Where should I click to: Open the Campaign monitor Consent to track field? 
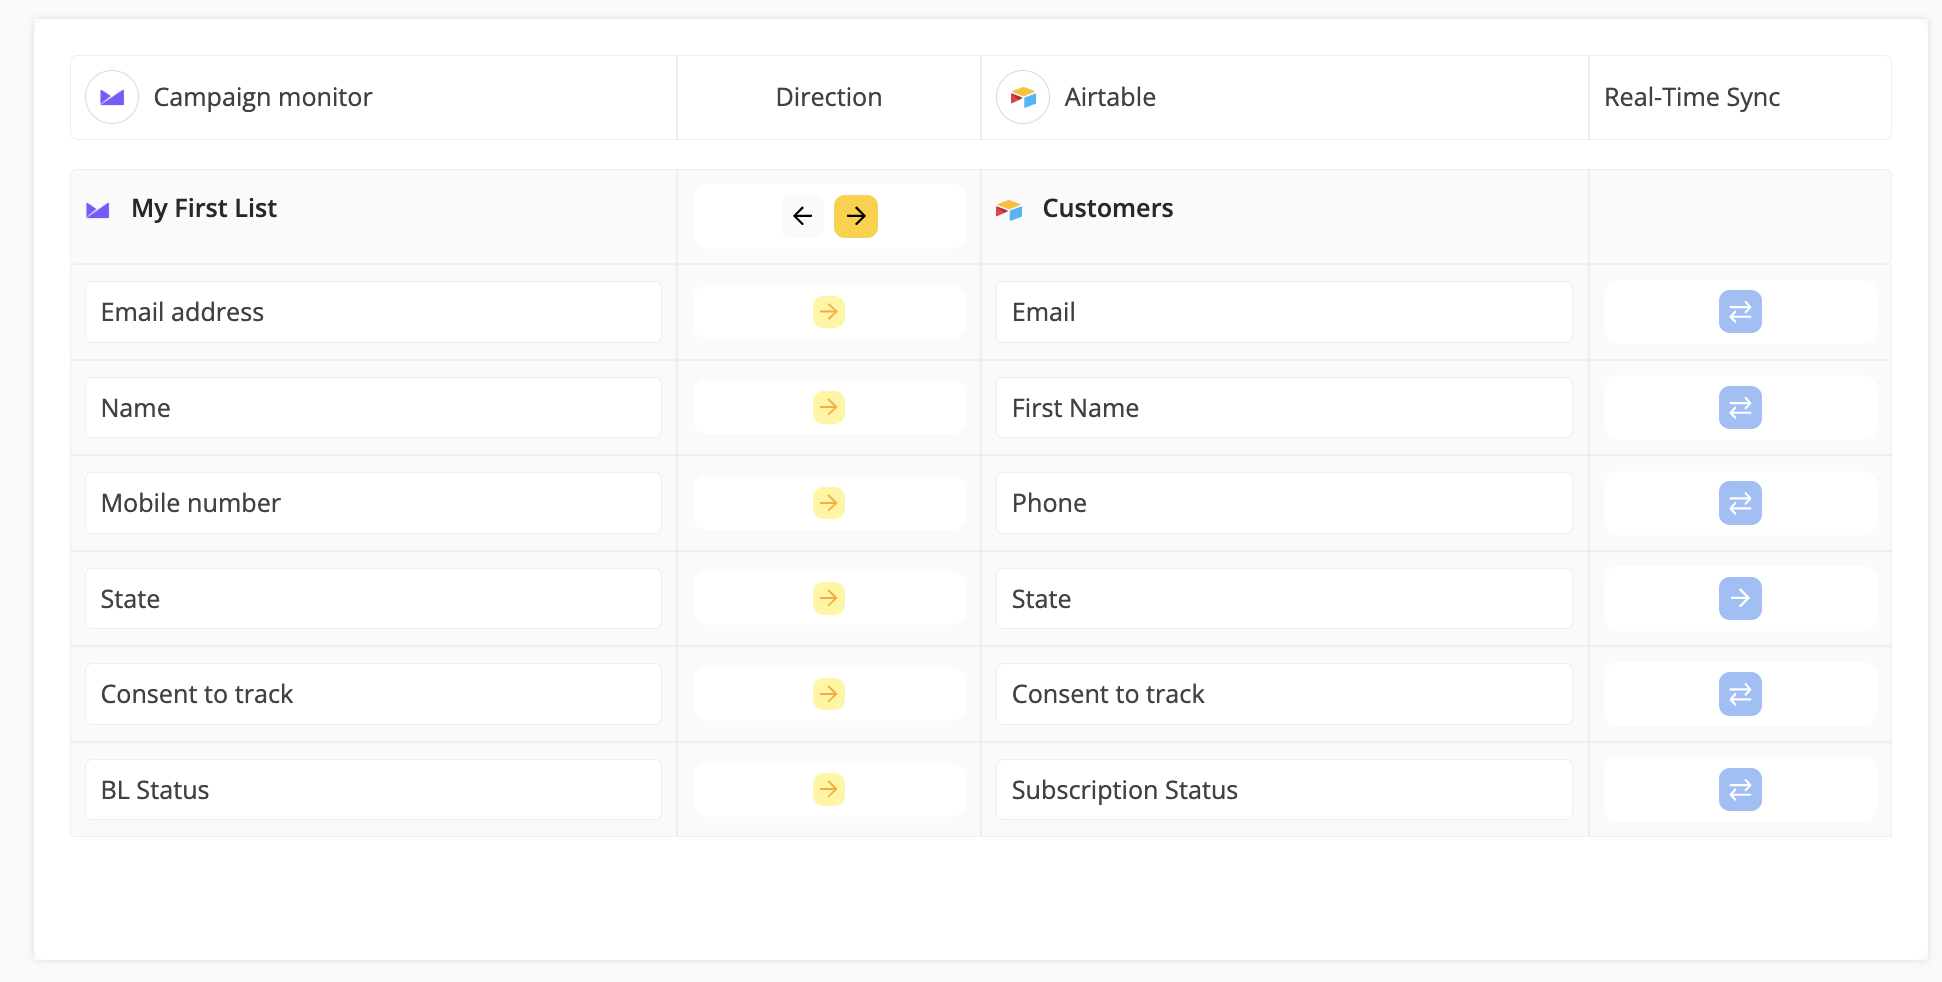pos(373,694)
